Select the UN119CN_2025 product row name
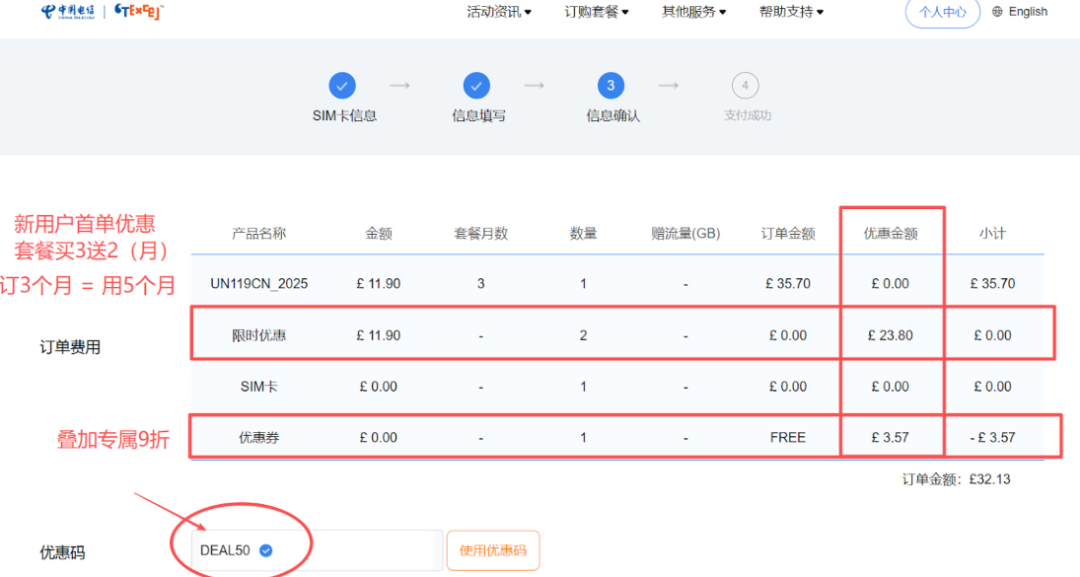The image size is (1080, 577). (x=259, y=284)
